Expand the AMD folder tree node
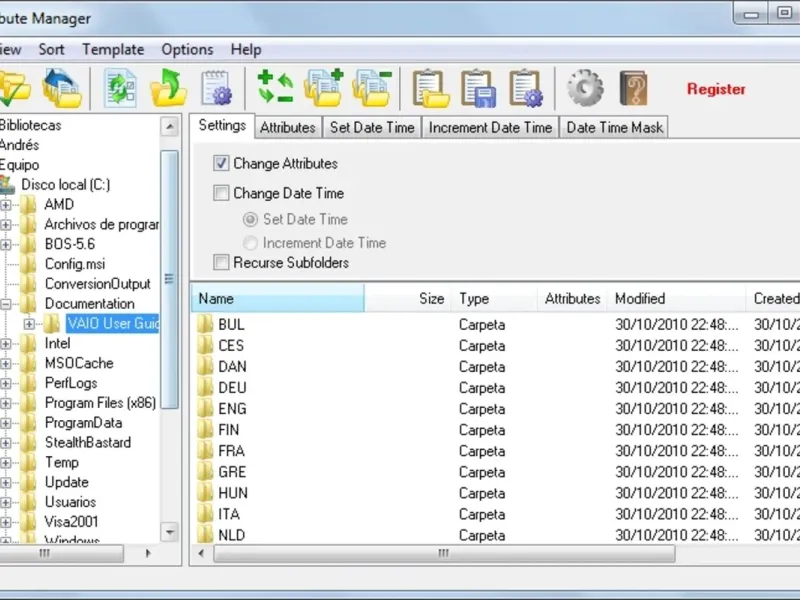The width and height of the screenshot is (800, 600). tap(6, 205)
